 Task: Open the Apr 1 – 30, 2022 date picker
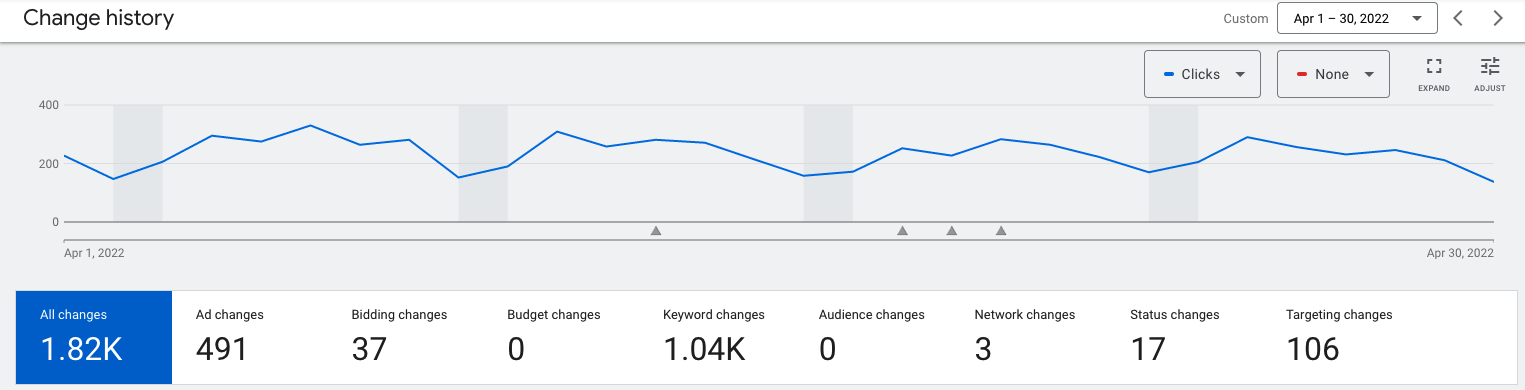click(1357, 18)
